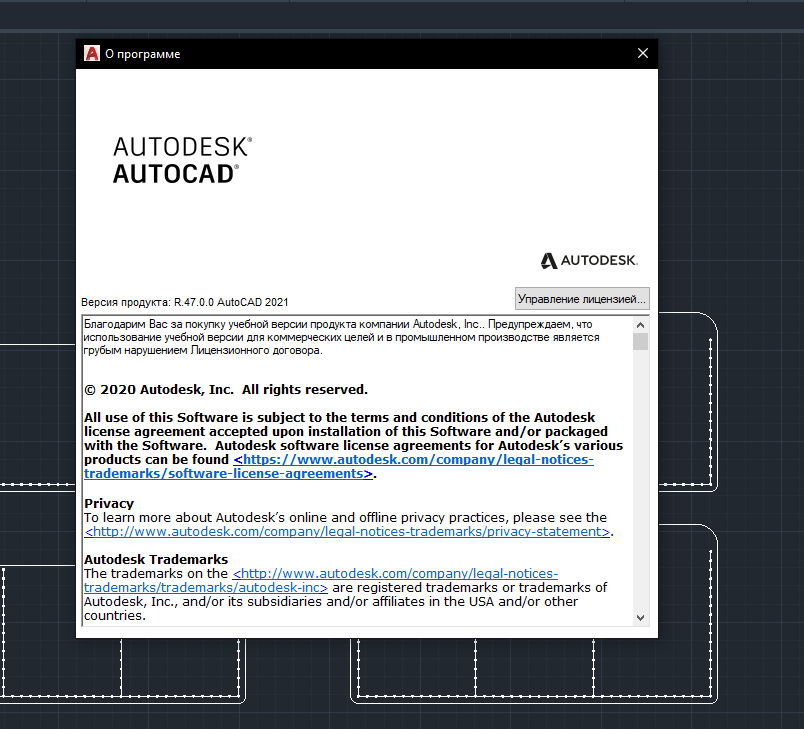Image resolution: width=804 pixels, height=729 pixels.
Task: Click the 'Версия продукта: R.47.0.0 AutoCAD 2021' text
Action: click(185, 302)
